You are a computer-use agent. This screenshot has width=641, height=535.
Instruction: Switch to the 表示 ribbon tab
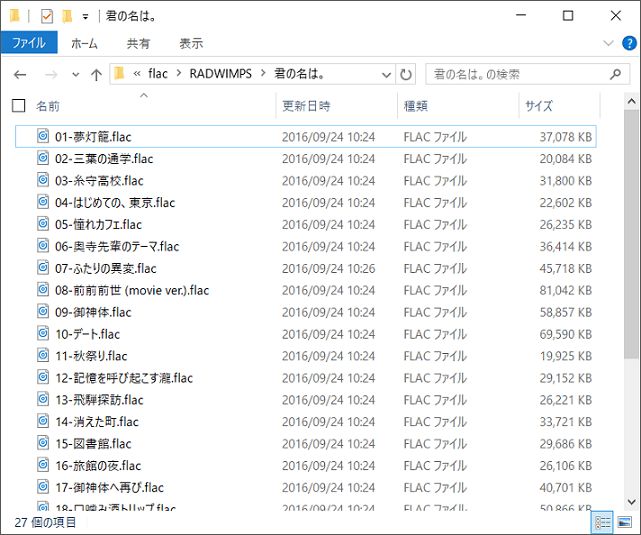click(x=191, y=43)
